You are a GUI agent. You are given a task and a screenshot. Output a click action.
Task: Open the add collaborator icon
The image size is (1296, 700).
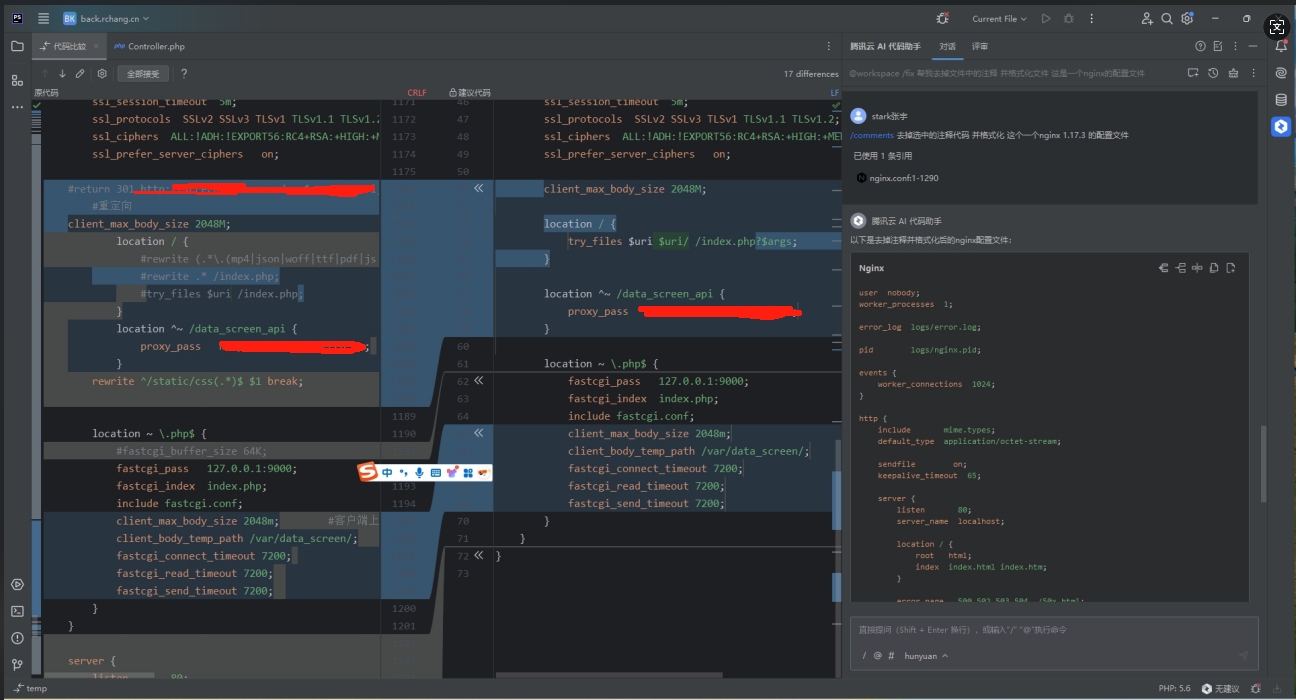click(1147, 18)
